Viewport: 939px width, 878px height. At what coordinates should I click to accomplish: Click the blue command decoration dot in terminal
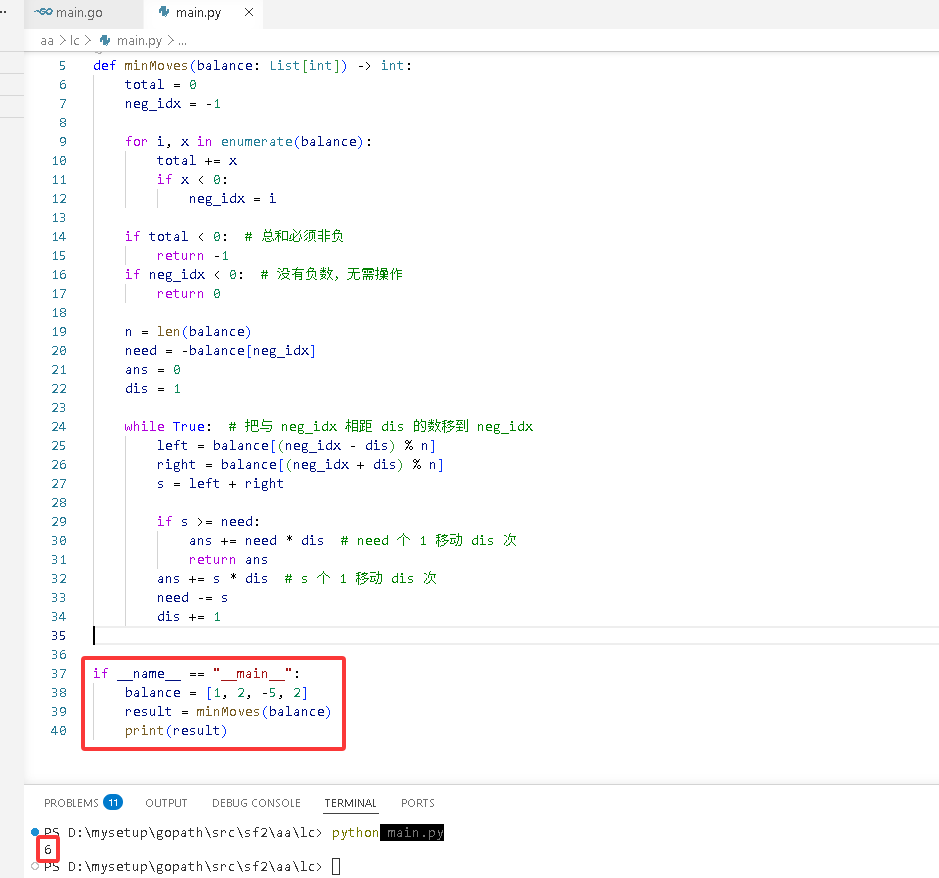[35, 832]
